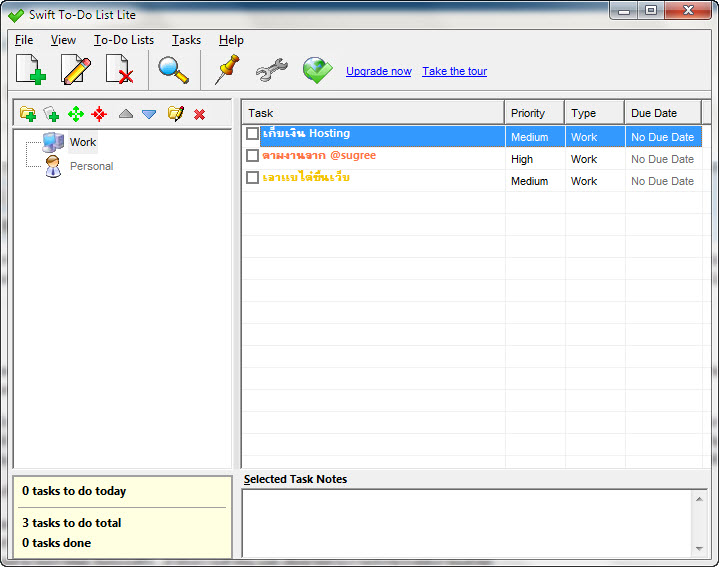
Task: Mark the third yellow task as done
Action: [252, 178]
